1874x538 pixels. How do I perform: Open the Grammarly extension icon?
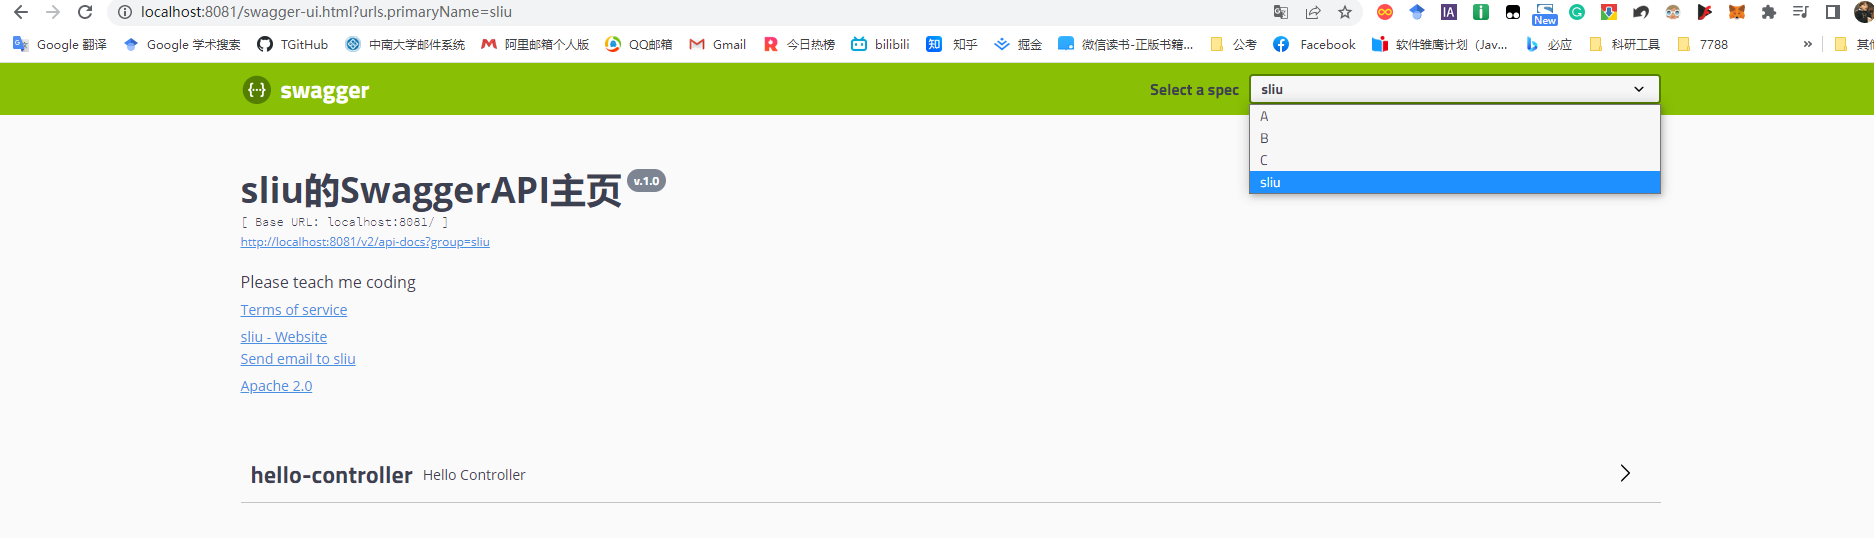pos(1577,12)
